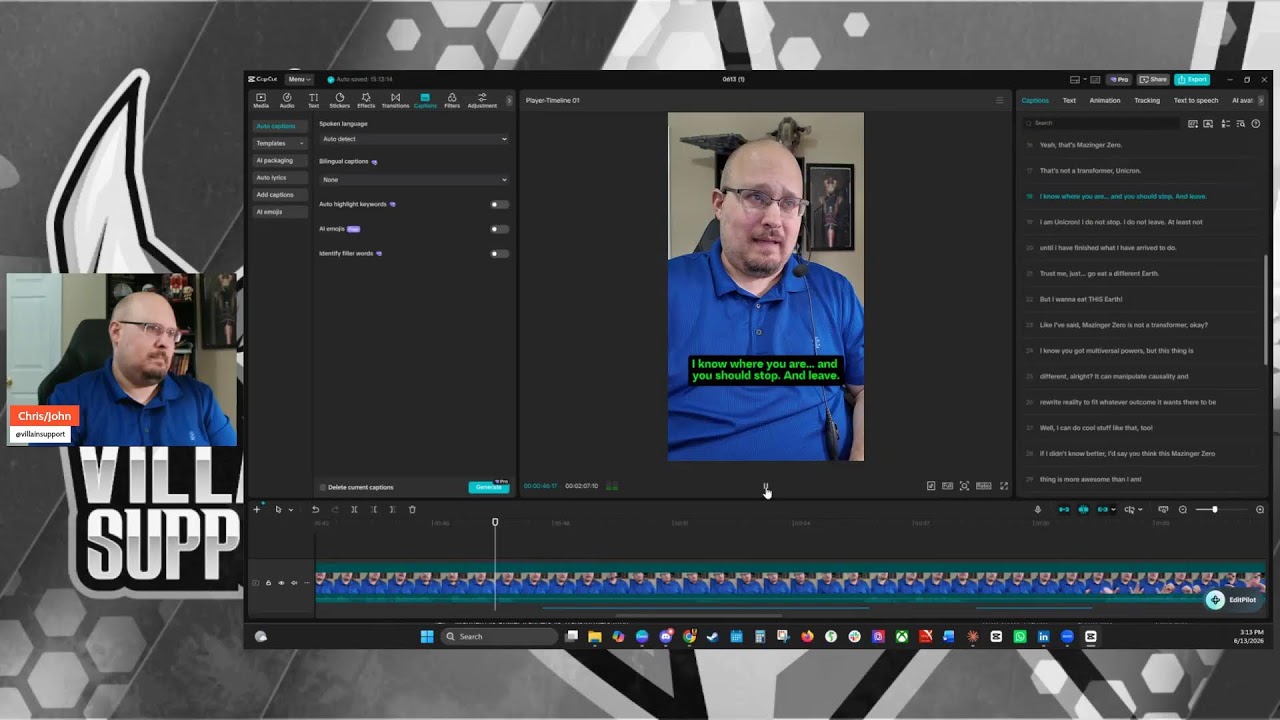Open the linkage icon dropdown above timeline

click(1113, 509)
